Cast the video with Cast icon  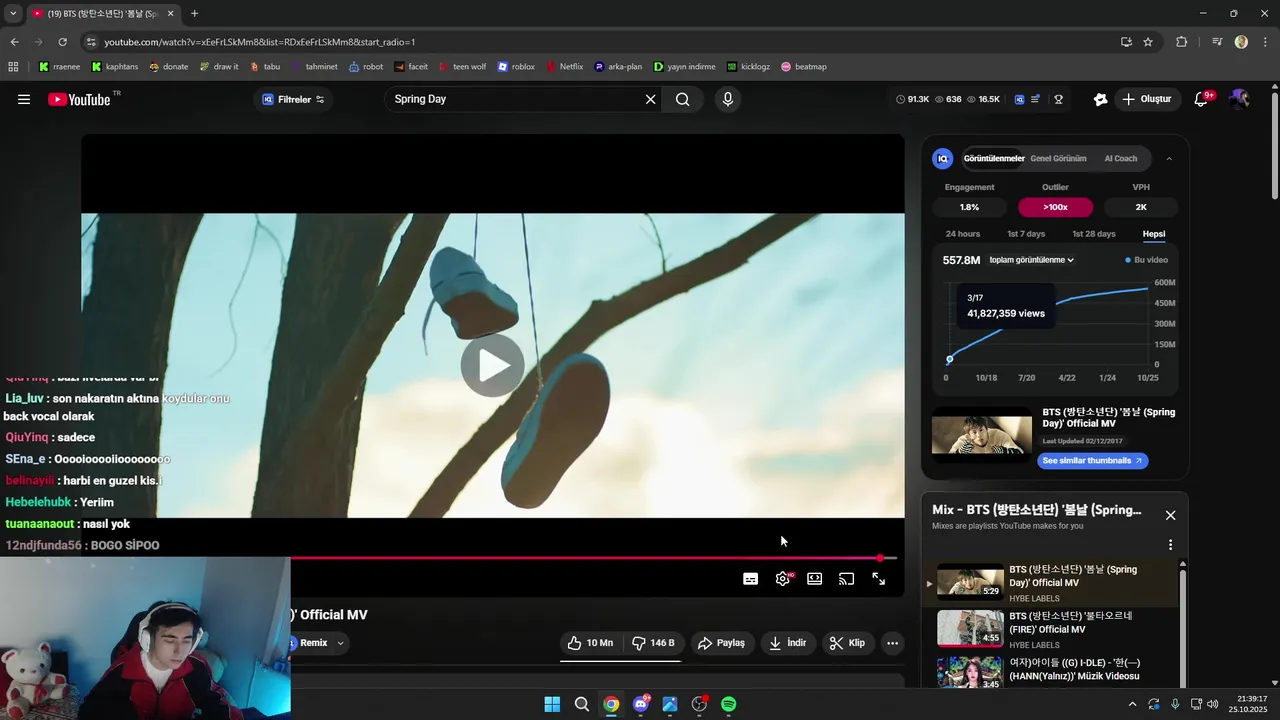coord(847,579)
